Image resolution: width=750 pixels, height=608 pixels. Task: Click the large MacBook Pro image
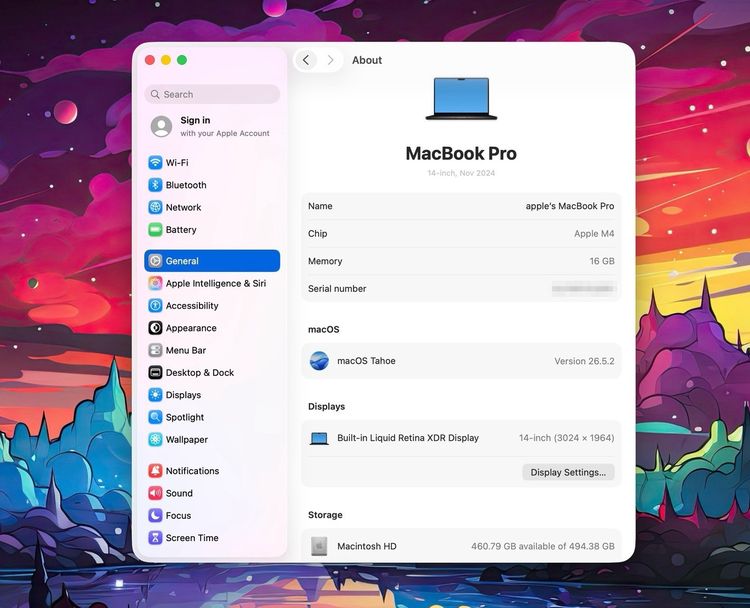pyautogui.click(x=461, y=99)
